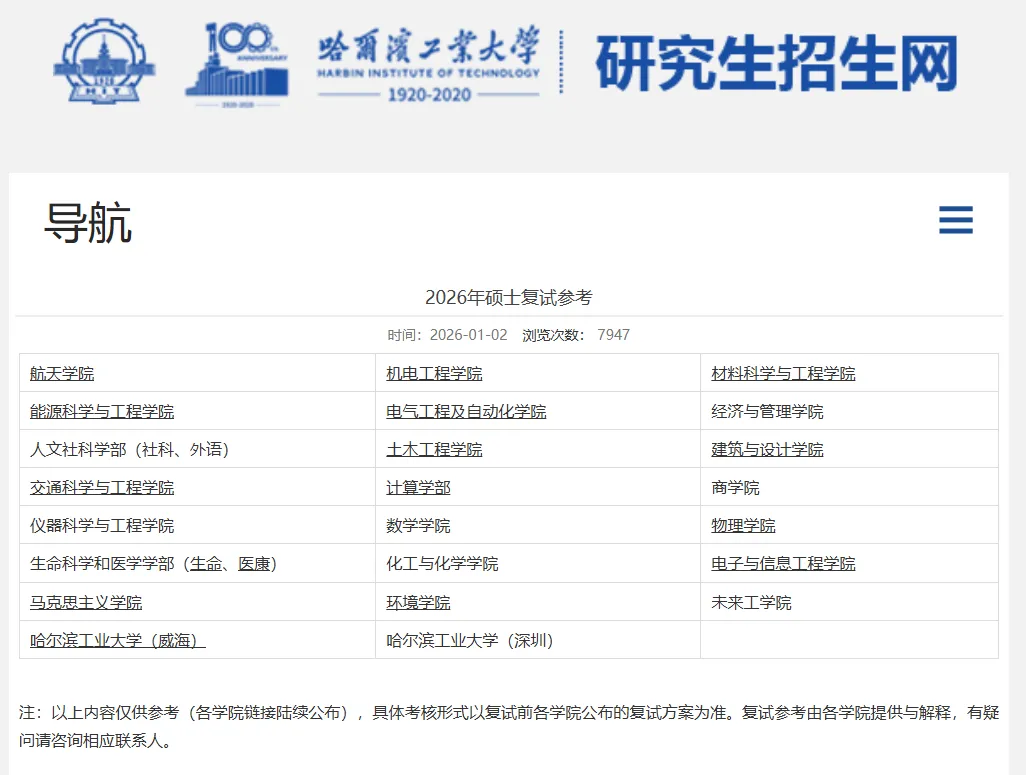
Task: Open the hamburger navigation menu
Action: point(955,220)
